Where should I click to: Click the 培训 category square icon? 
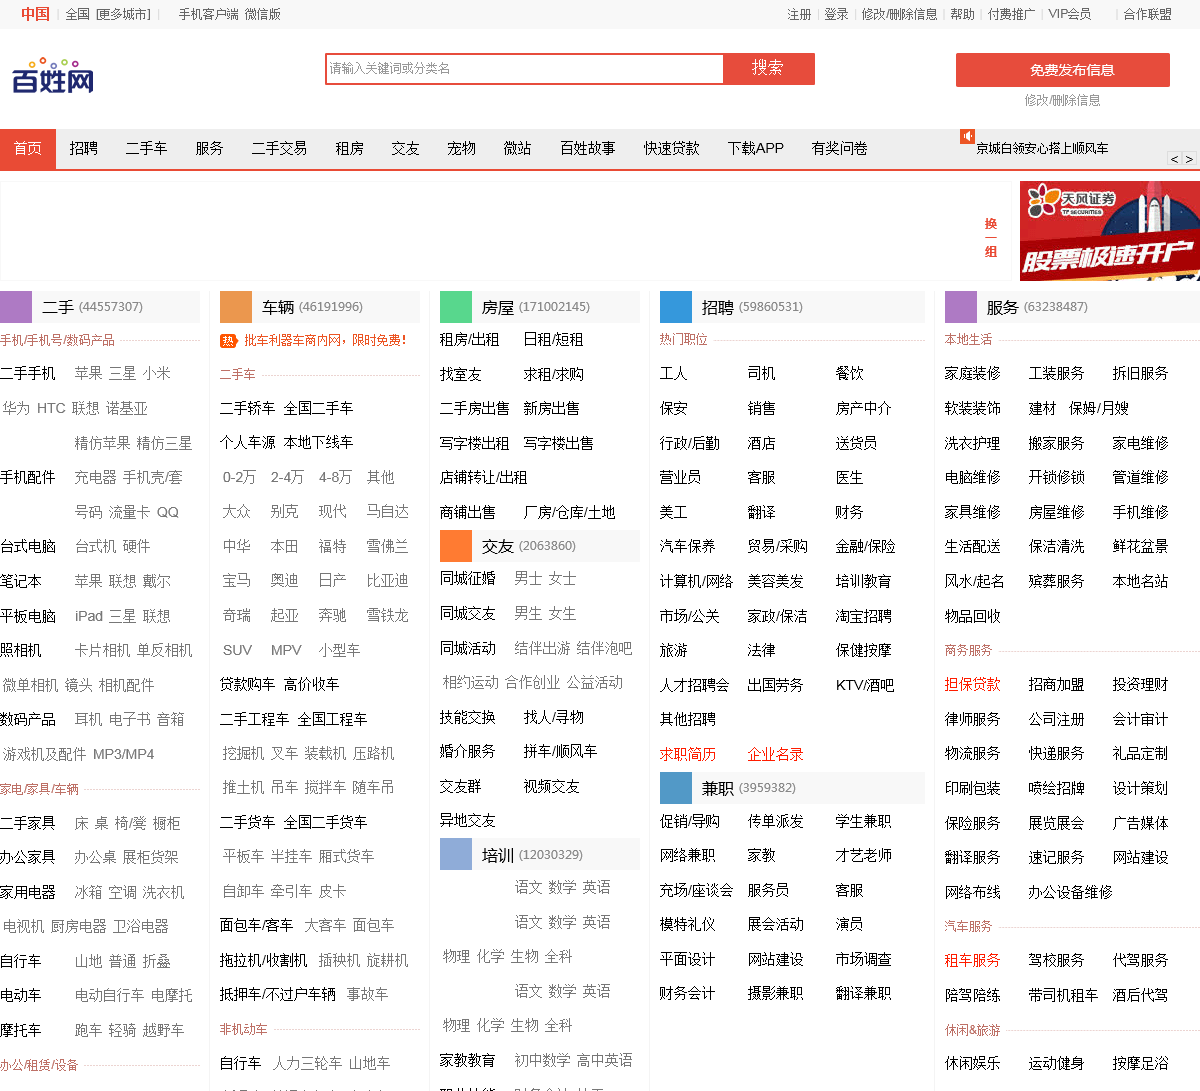455,855
